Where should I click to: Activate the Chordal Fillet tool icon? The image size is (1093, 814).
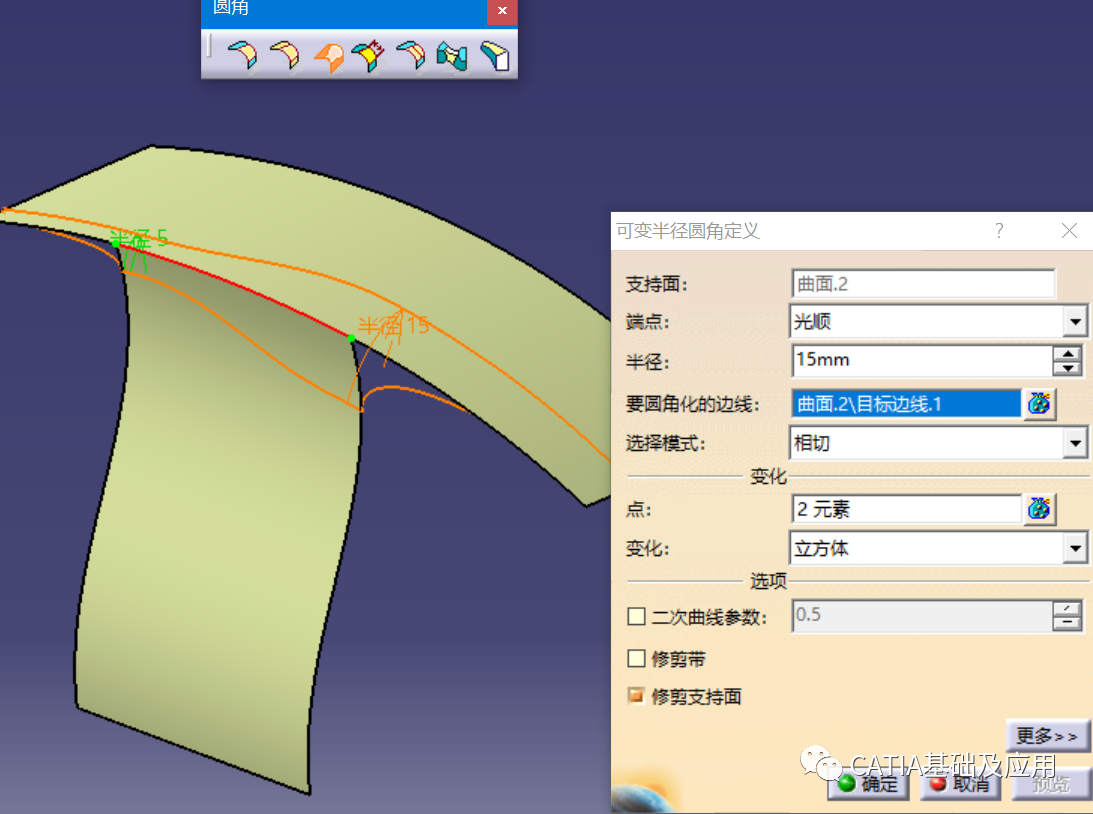[x=369, y=56]
